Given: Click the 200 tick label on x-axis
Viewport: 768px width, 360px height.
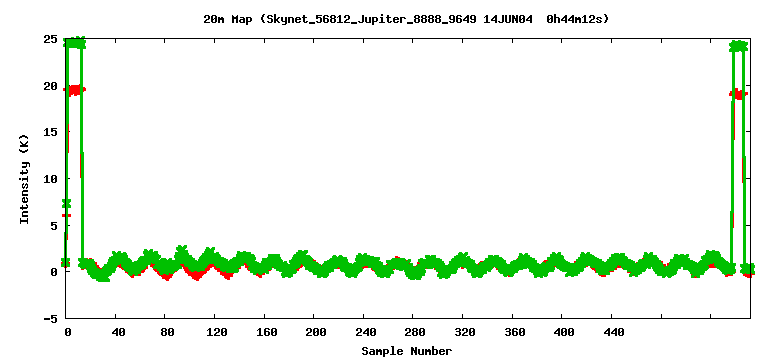Looking at the screenshot, I should 316,332.
